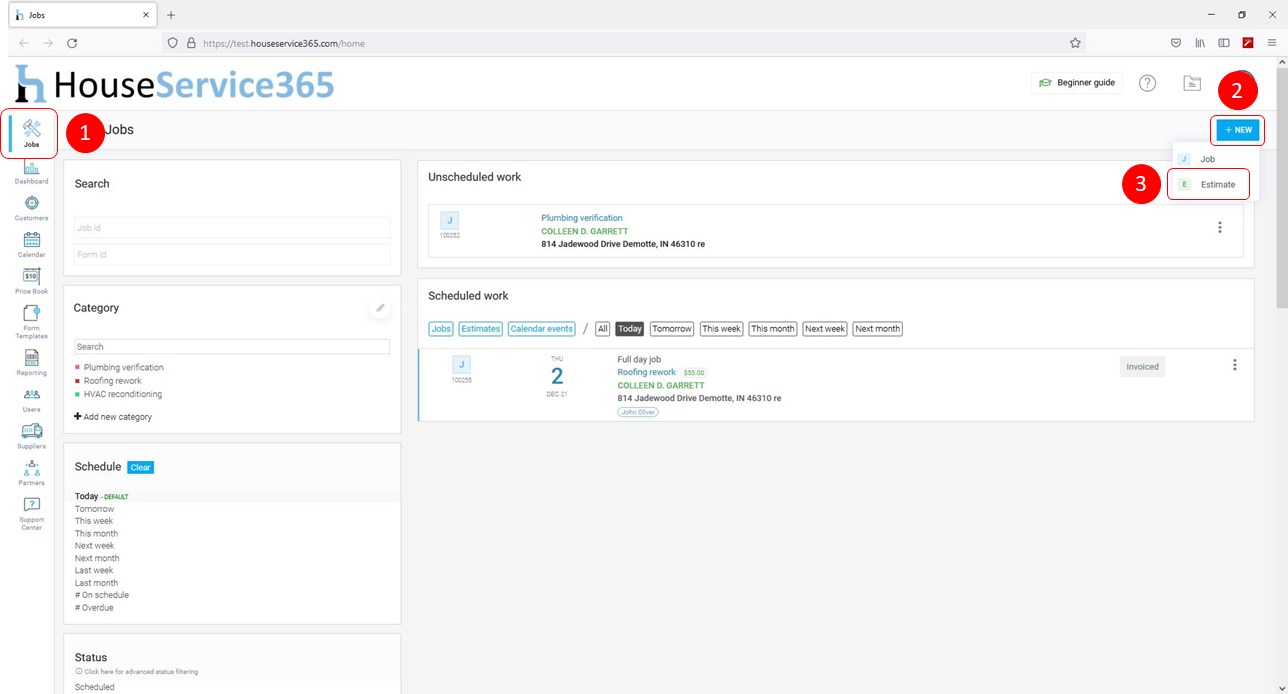Select the Jobs browser tab

[x=83, y=15]
